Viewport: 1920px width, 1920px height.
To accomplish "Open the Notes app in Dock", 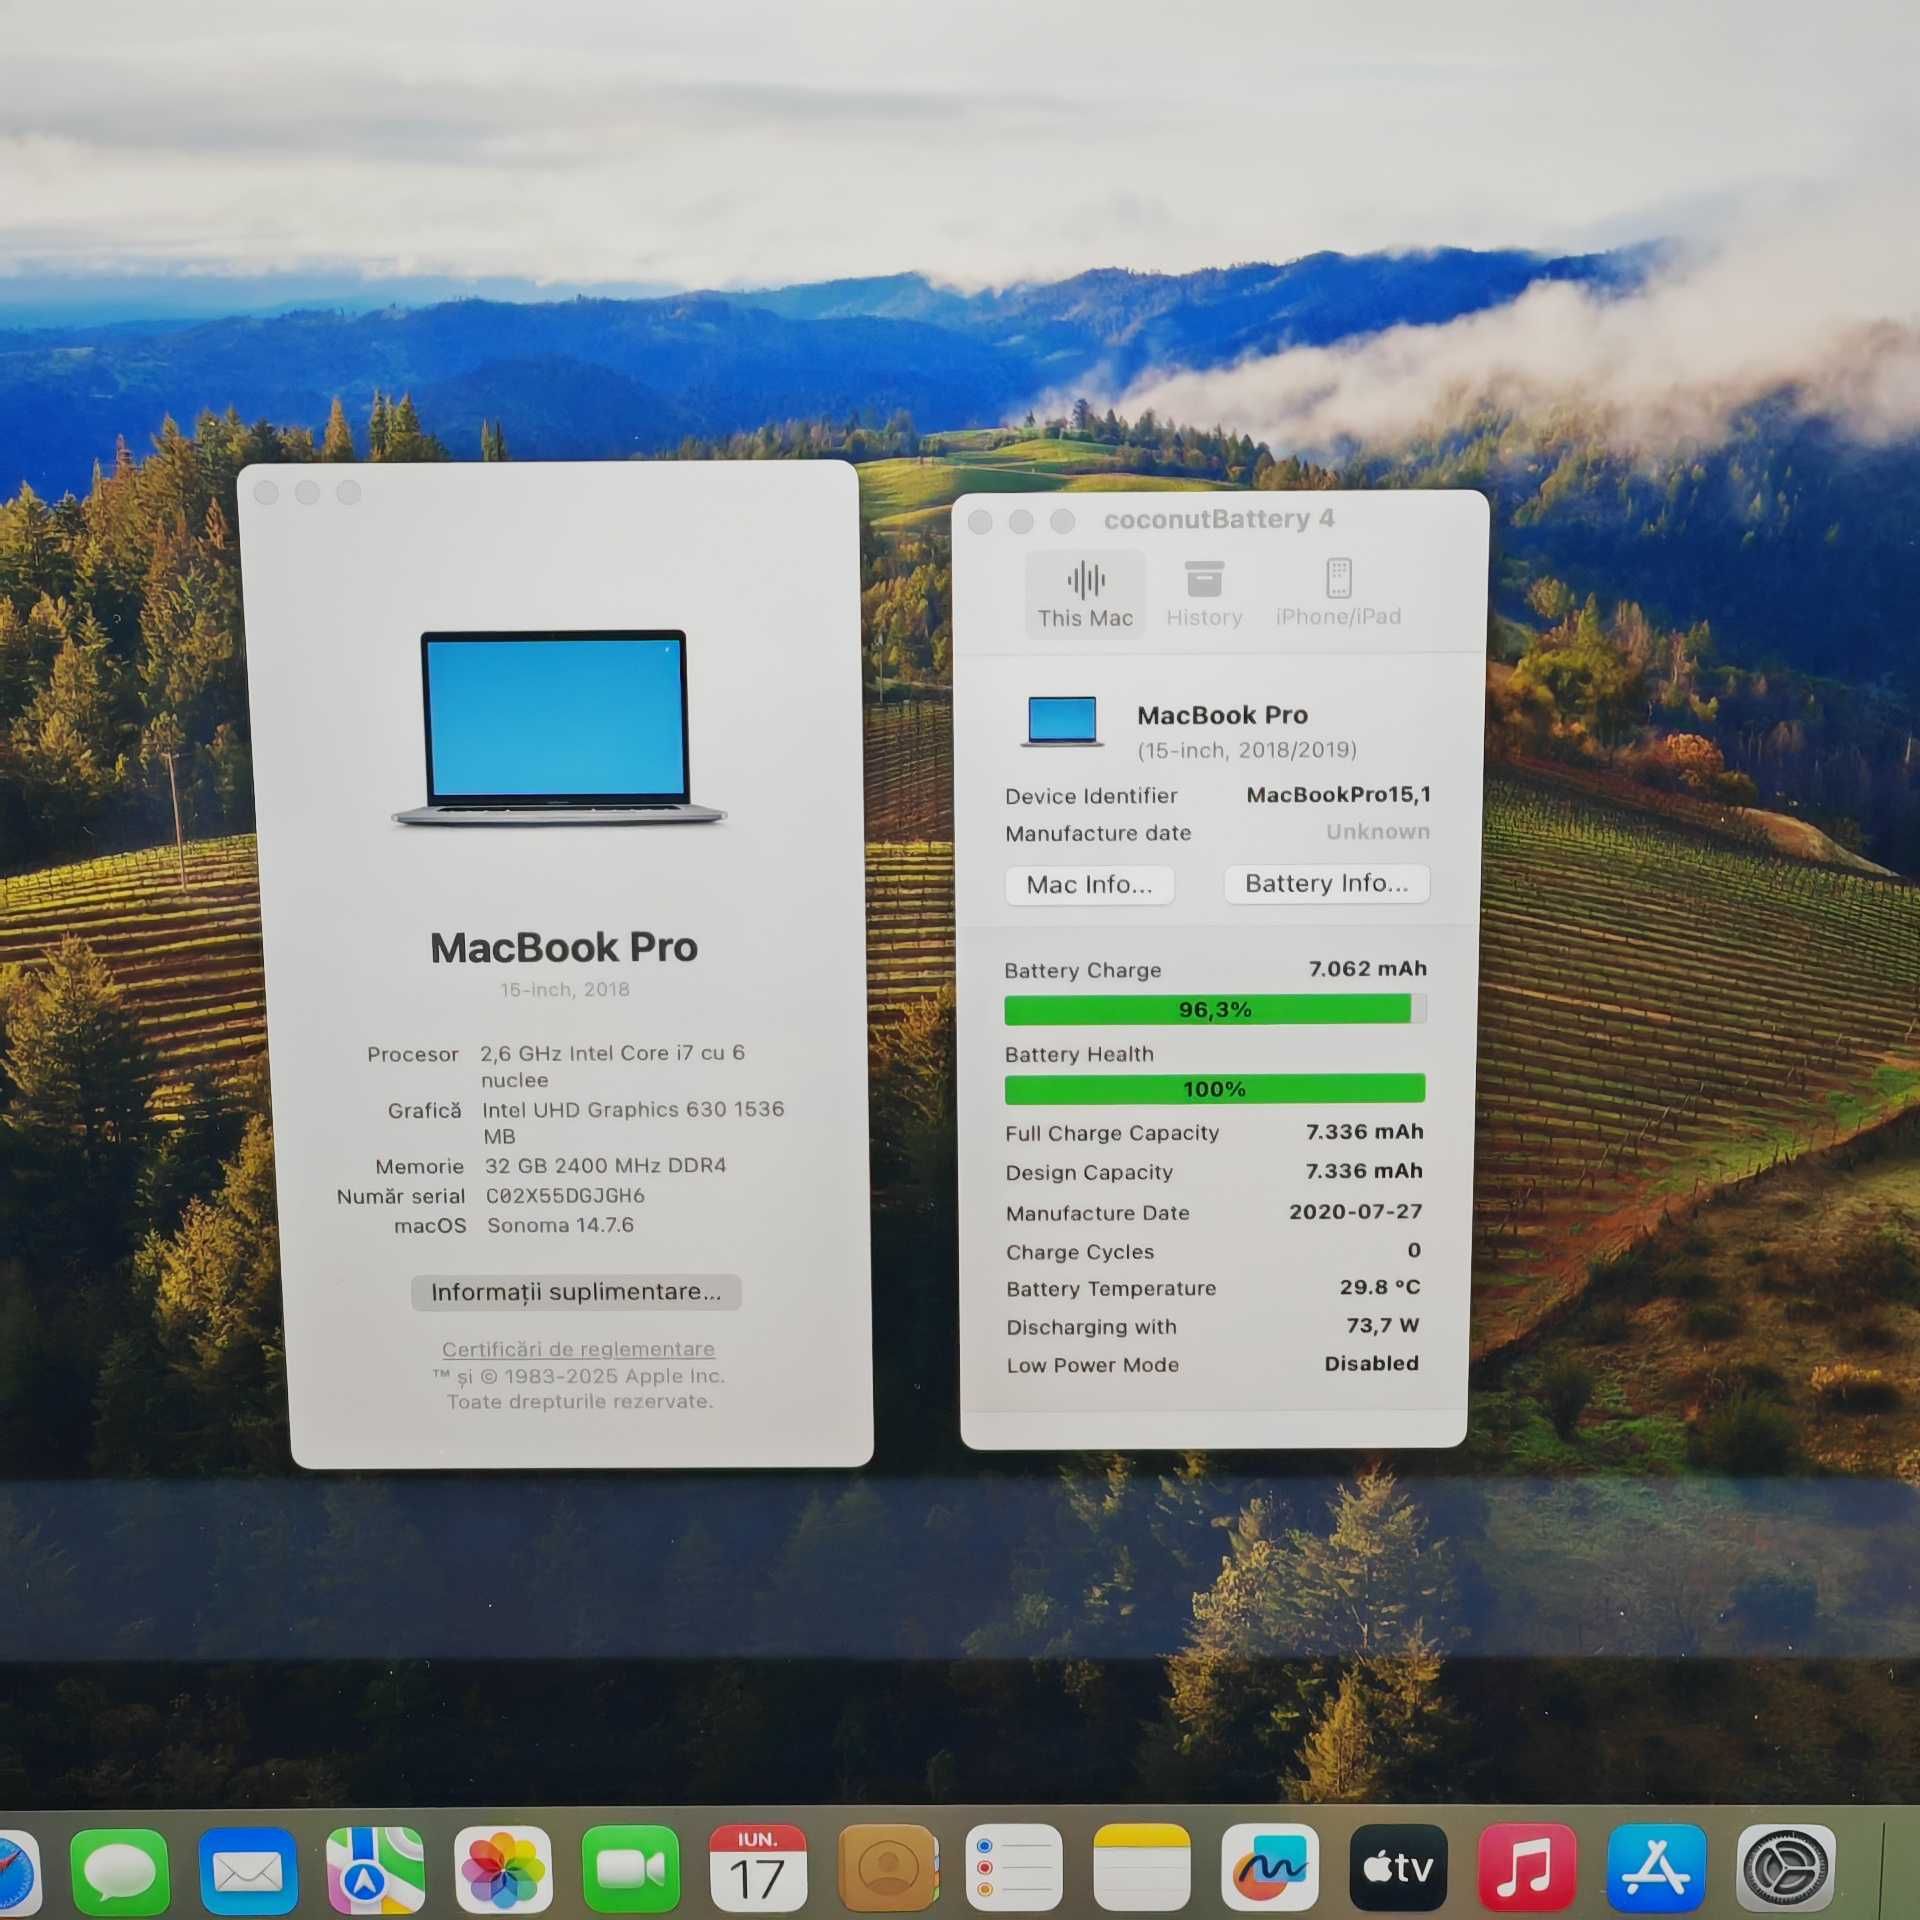I will 1142,1869.
